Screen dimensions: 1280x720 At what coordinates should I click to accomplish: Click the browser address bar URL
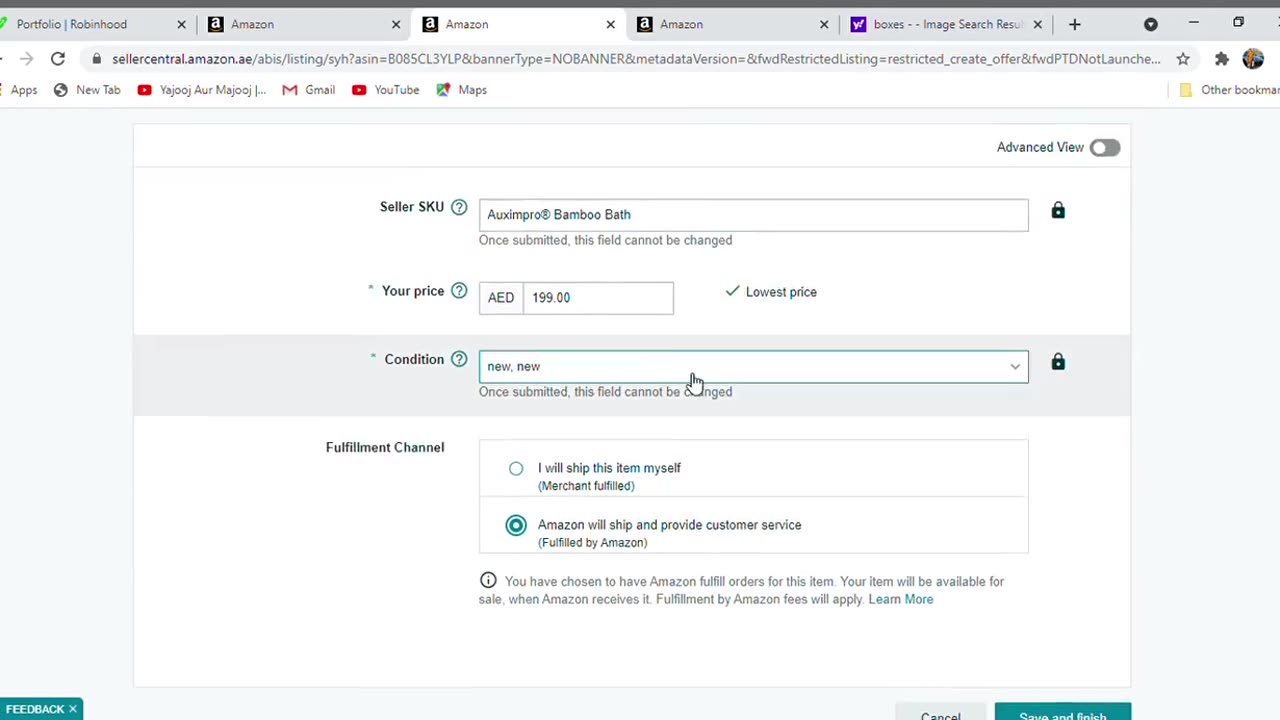click(635, 59)
